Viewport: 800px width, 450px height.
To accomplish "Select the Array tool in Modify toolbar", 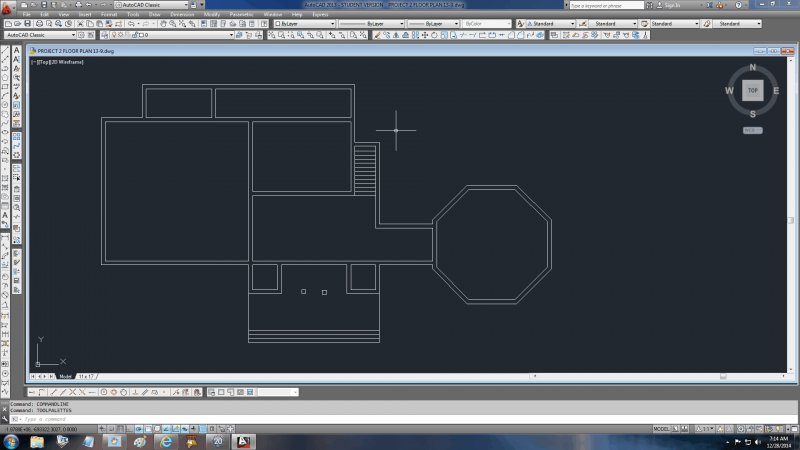I will [415, 35].
